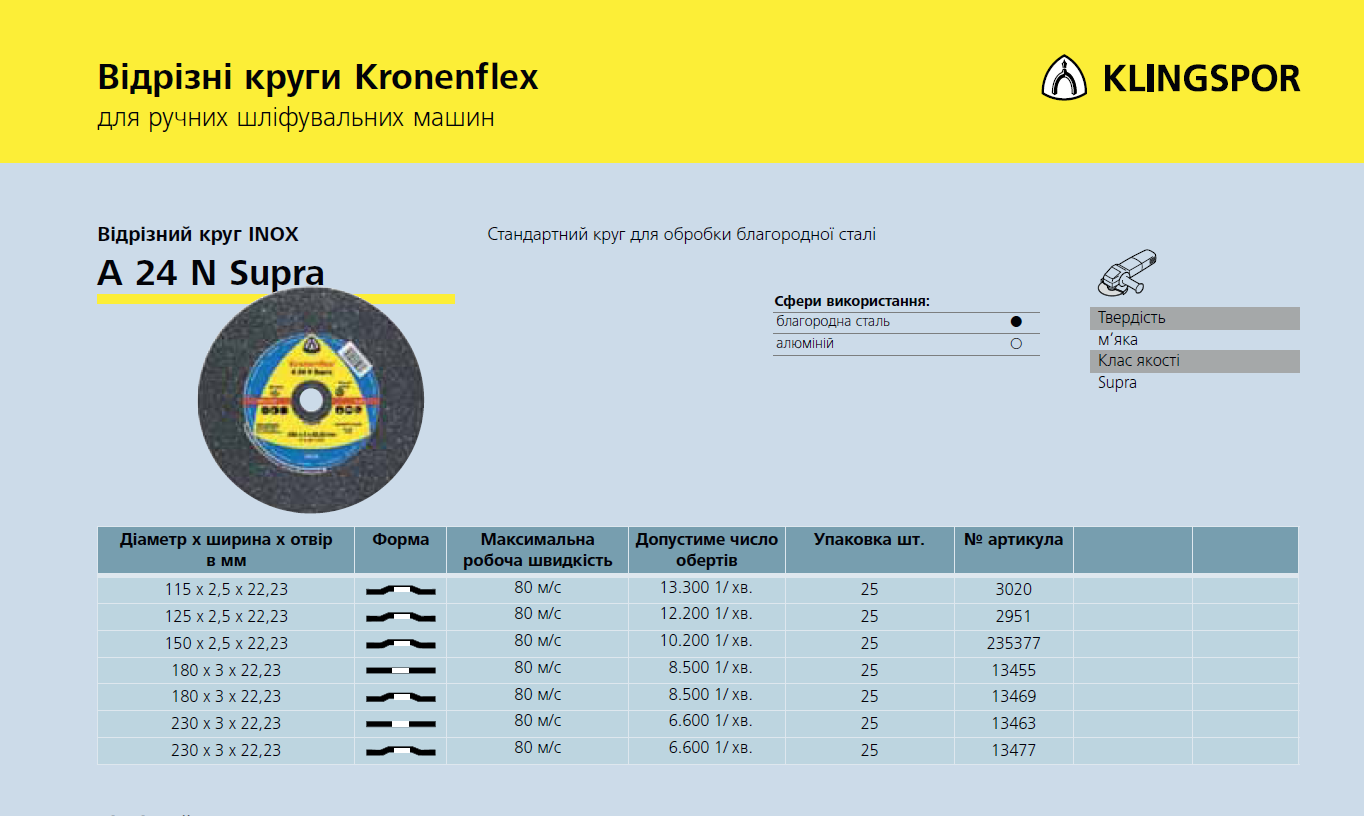Click the rotation value 13.300 1/хв.
Viewport: 1364px width, 816px height.
click(706, 587)
